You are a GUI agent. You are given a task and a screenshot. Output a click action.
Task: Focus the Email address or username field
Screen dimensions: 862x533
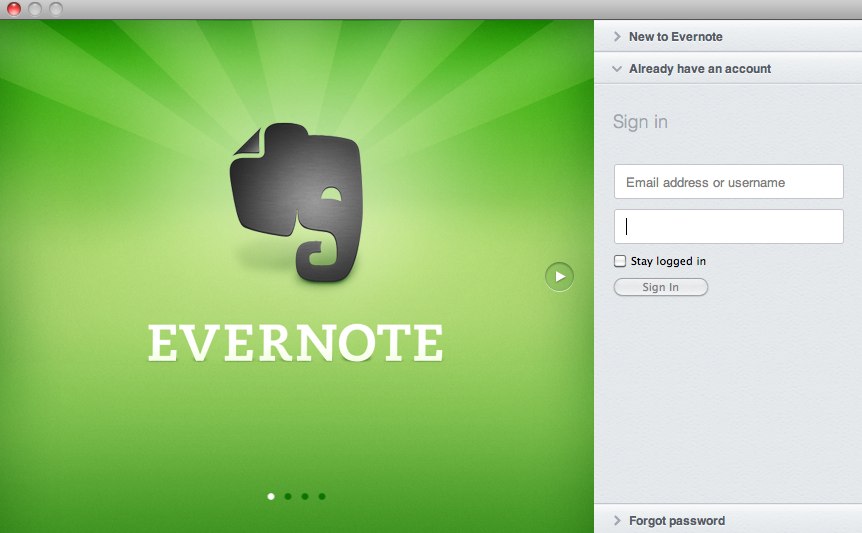click(728, 182)
